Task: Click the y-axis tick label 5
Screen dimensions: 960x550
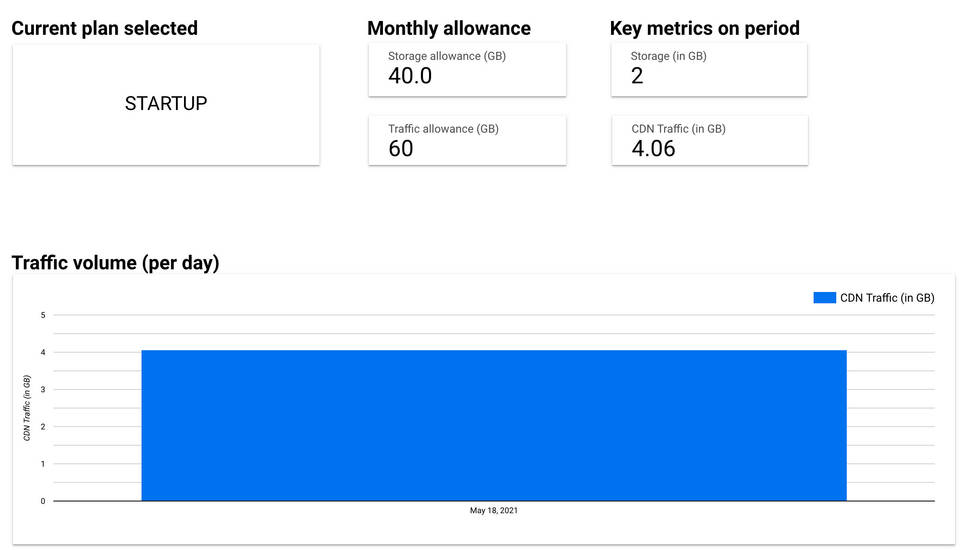Action: [43, 315]
